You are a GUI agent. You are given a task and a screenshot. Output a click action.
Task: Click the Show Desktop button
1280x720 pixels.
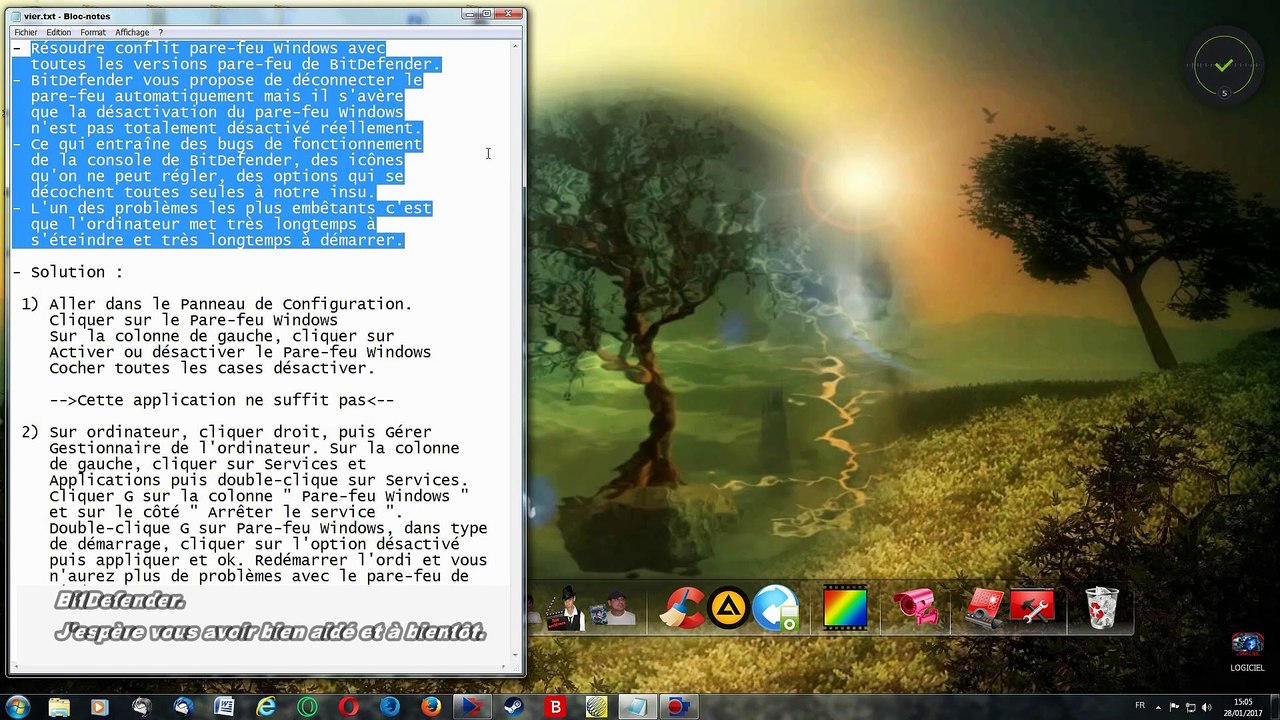click(1274, 707)
